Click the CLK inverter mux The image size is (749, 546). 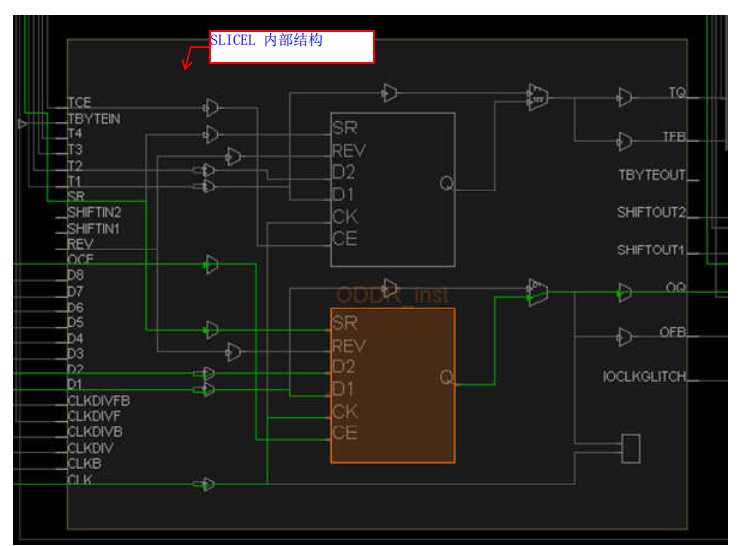pos(205,484)
